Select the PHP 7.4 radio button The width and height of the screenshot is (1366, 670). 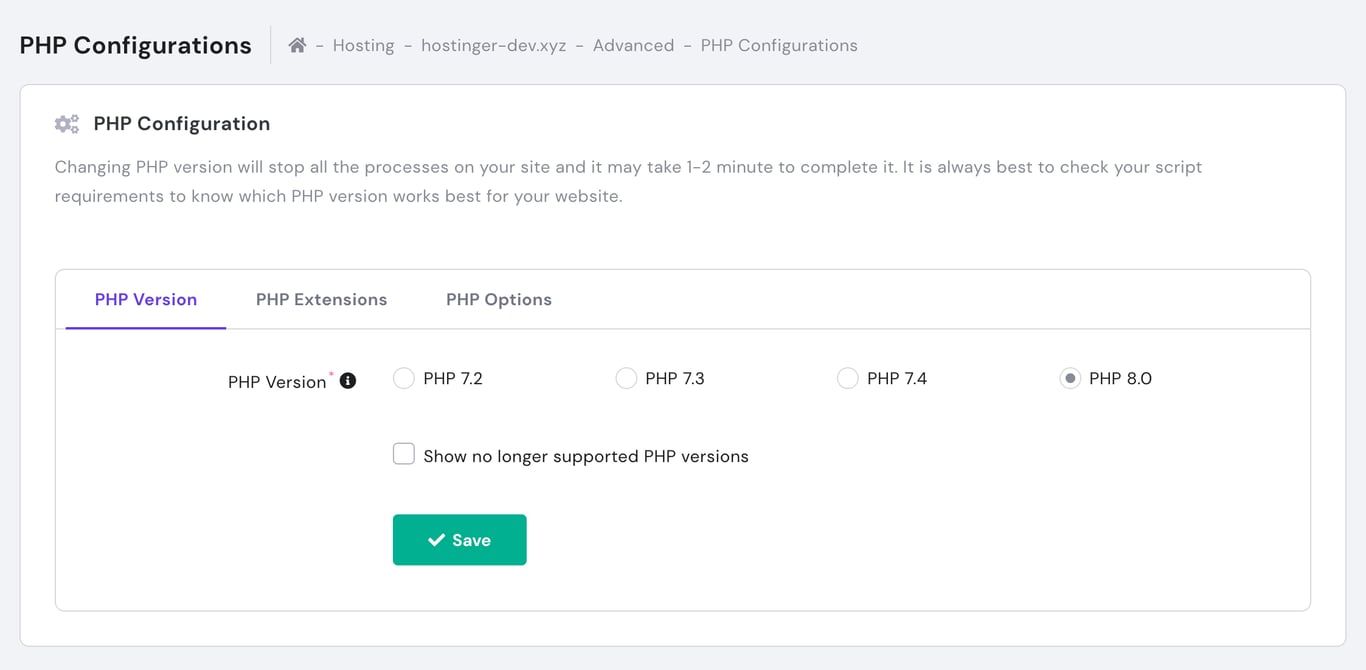pos(848,378)
